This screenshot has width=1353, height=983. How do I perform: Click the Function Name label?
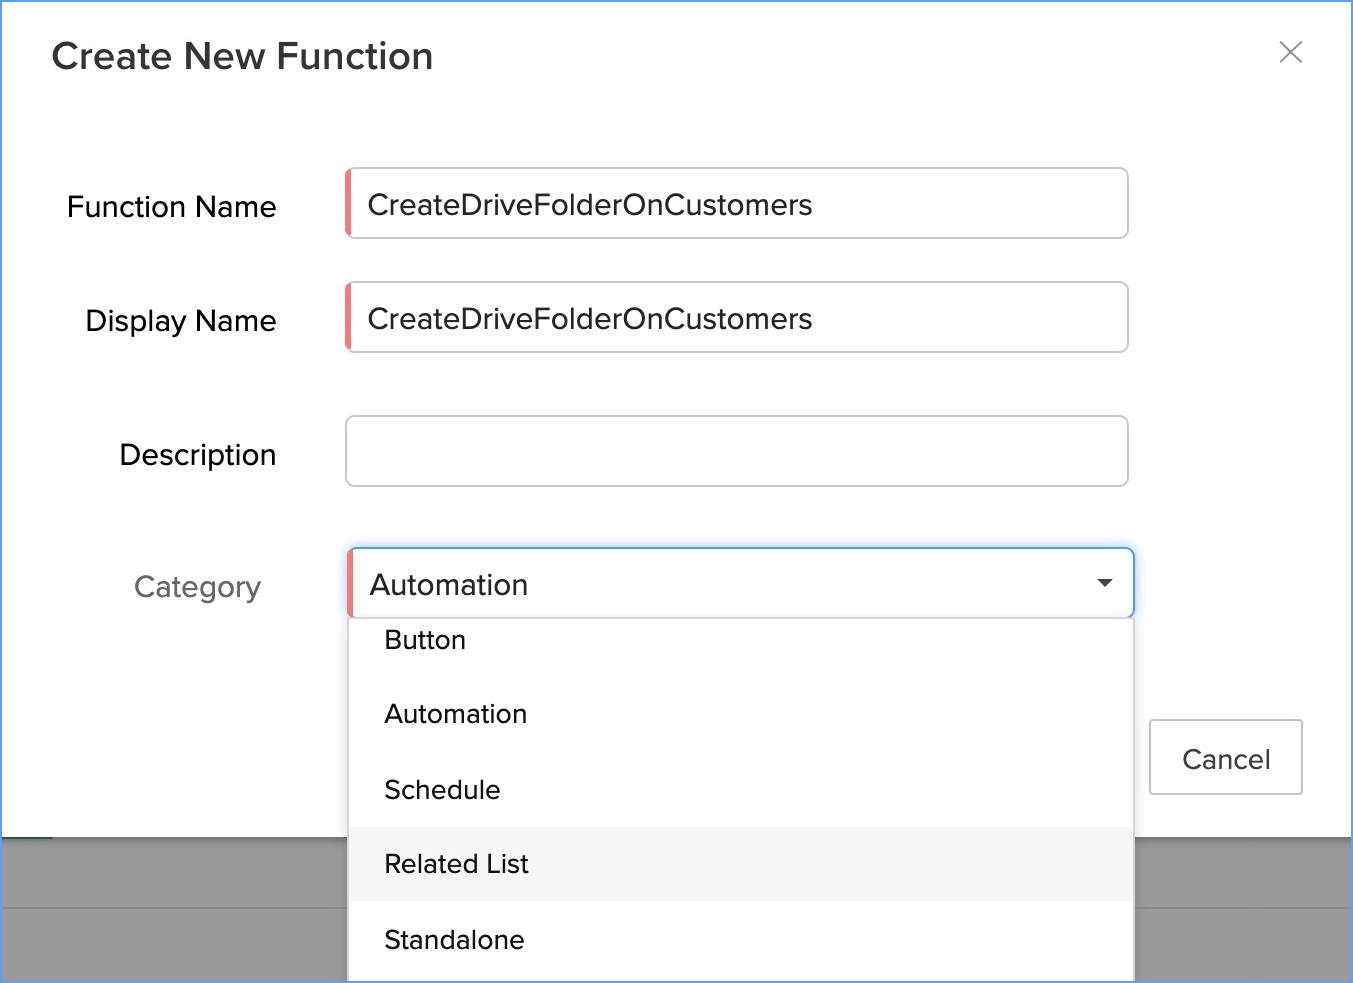click(x=172, y=207)
